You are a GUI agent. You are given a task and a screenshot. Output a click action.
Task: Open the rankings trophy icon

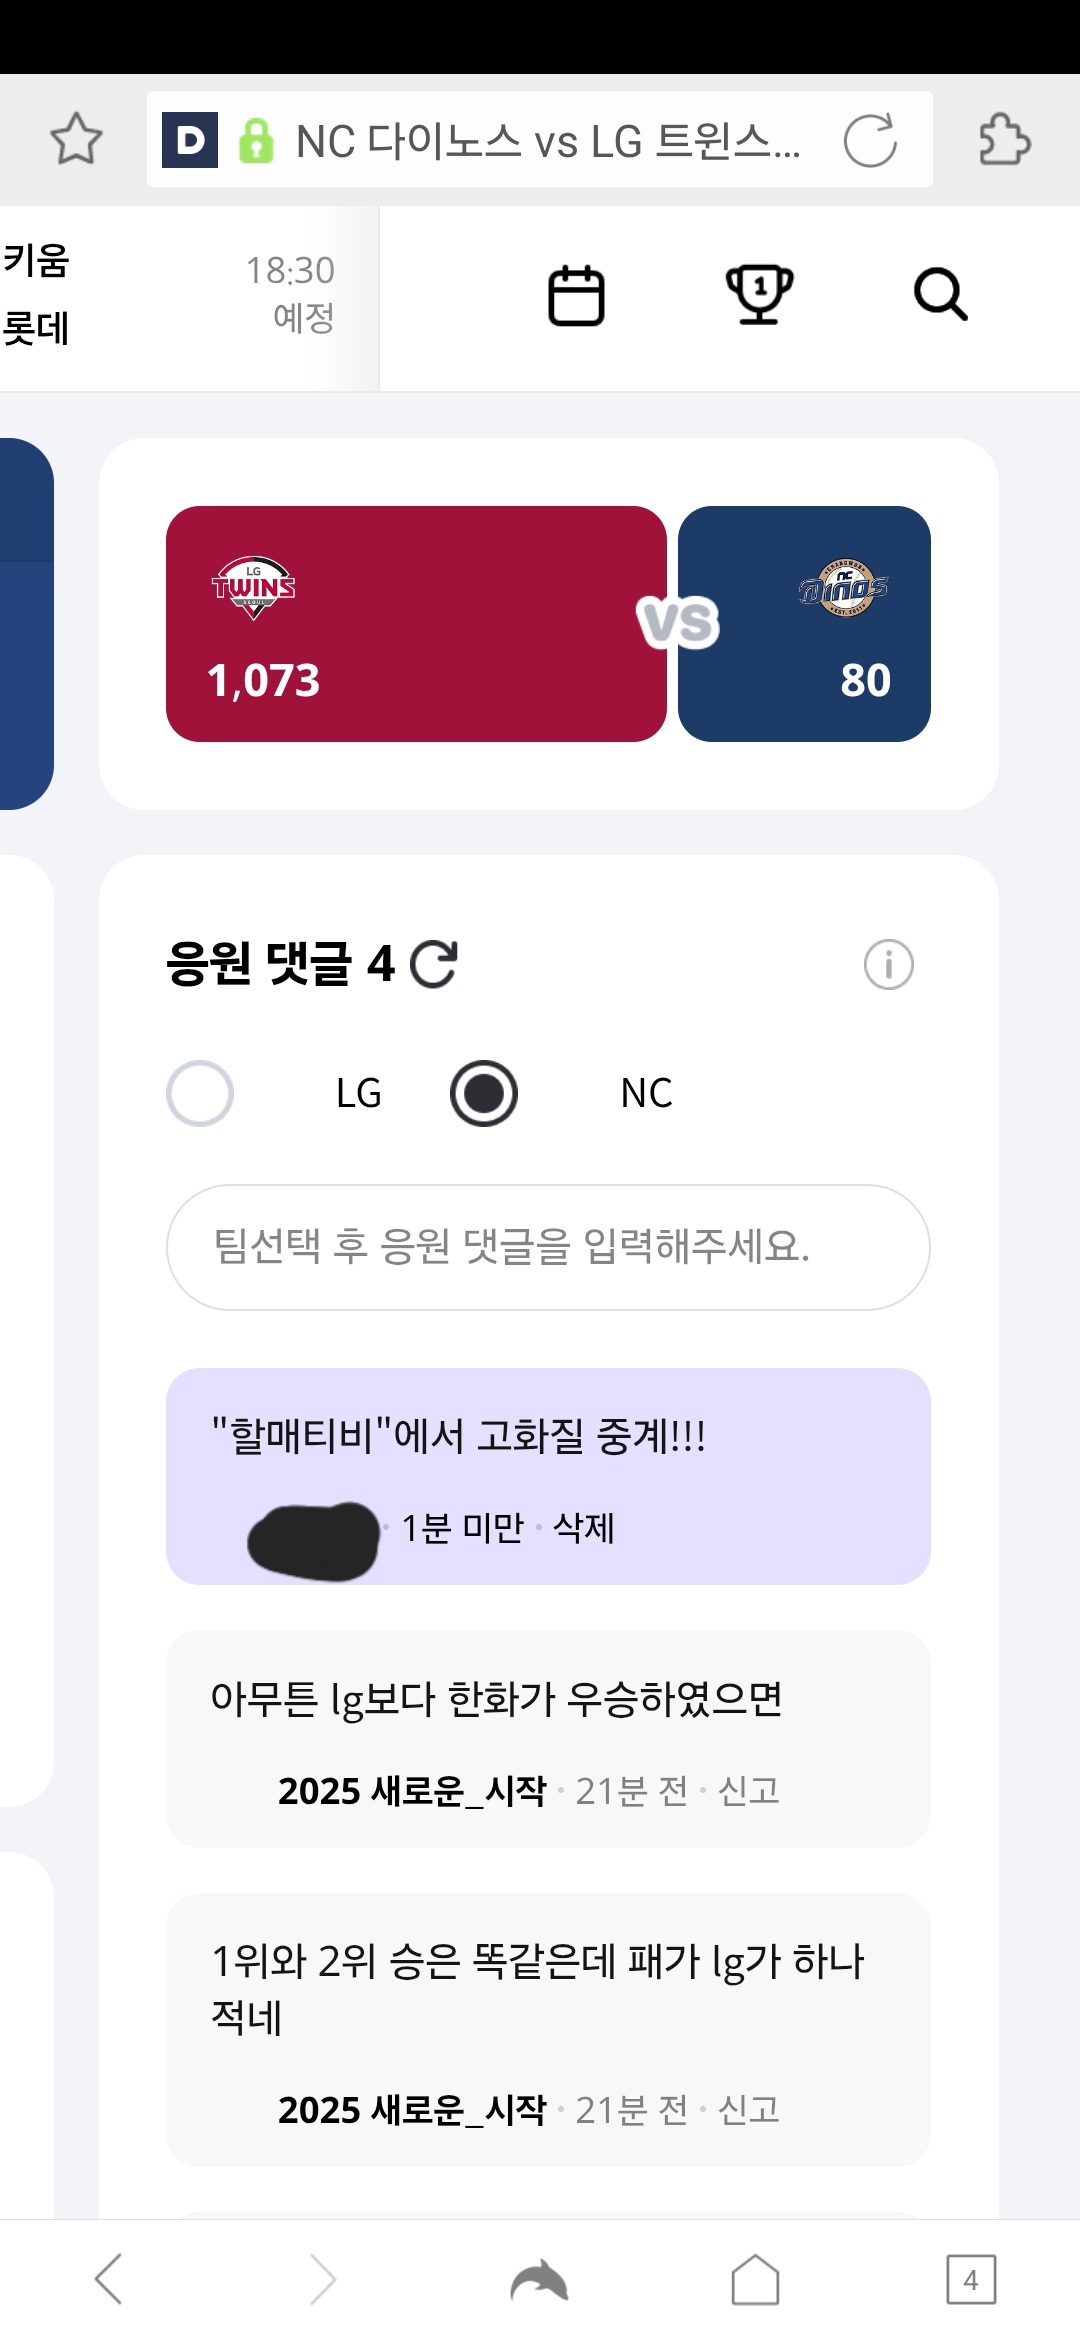[759, 295]
